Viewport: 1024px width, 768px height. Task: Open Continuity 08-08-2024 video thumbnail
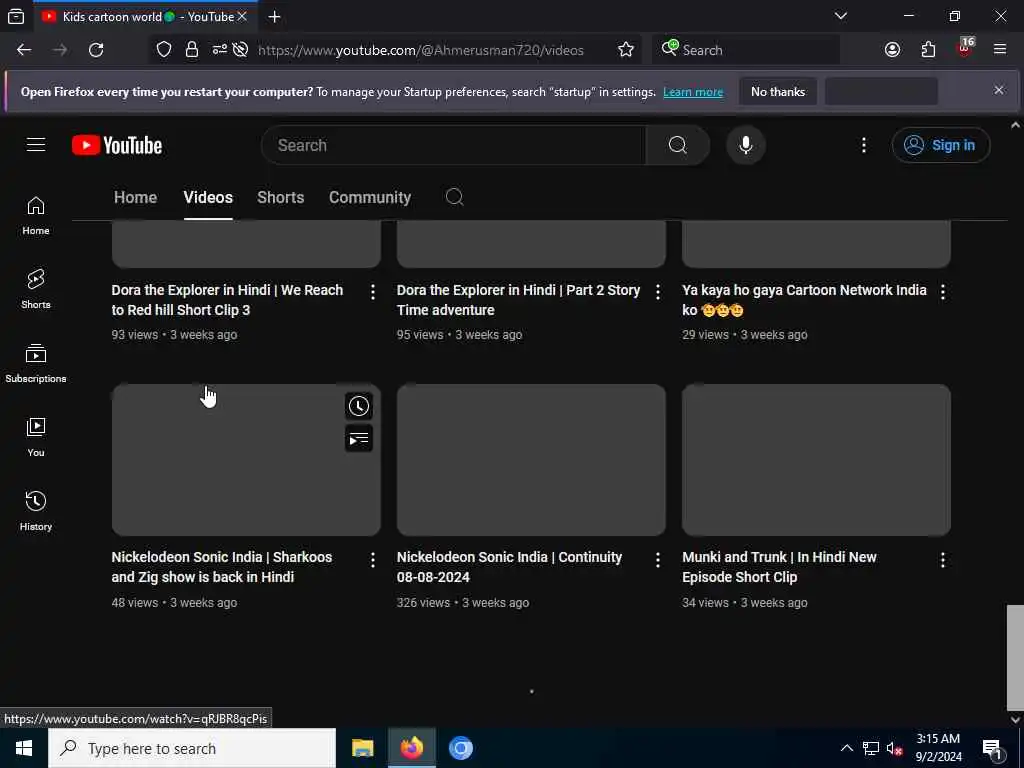coord(531,460)
